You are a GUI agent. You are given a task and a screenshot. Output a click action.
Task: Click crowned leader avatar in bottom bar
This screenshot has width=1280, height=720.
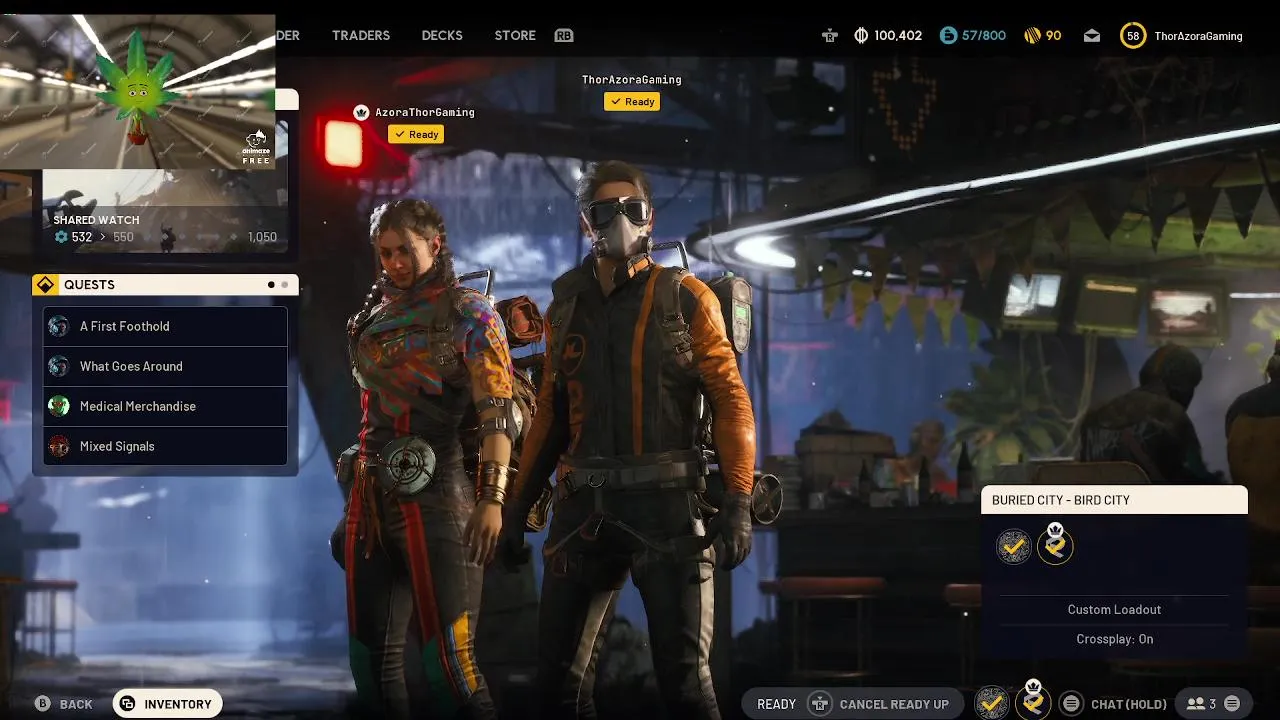[1033, 702]
